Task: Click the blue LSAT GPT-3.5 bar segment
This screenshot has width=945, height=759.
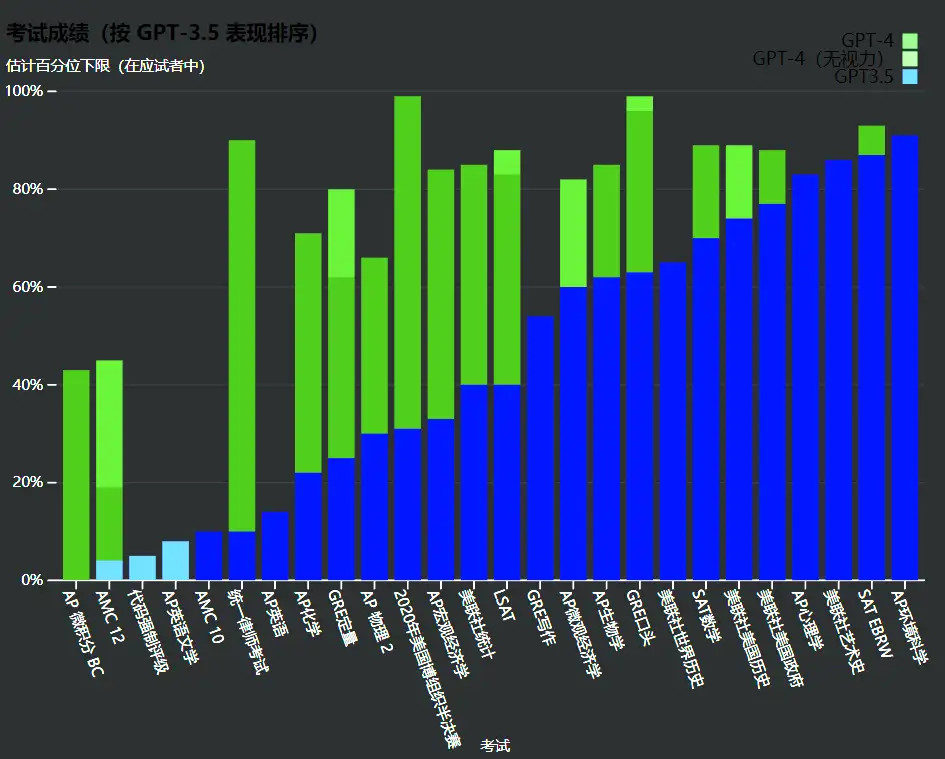Action: pos(507,482)
